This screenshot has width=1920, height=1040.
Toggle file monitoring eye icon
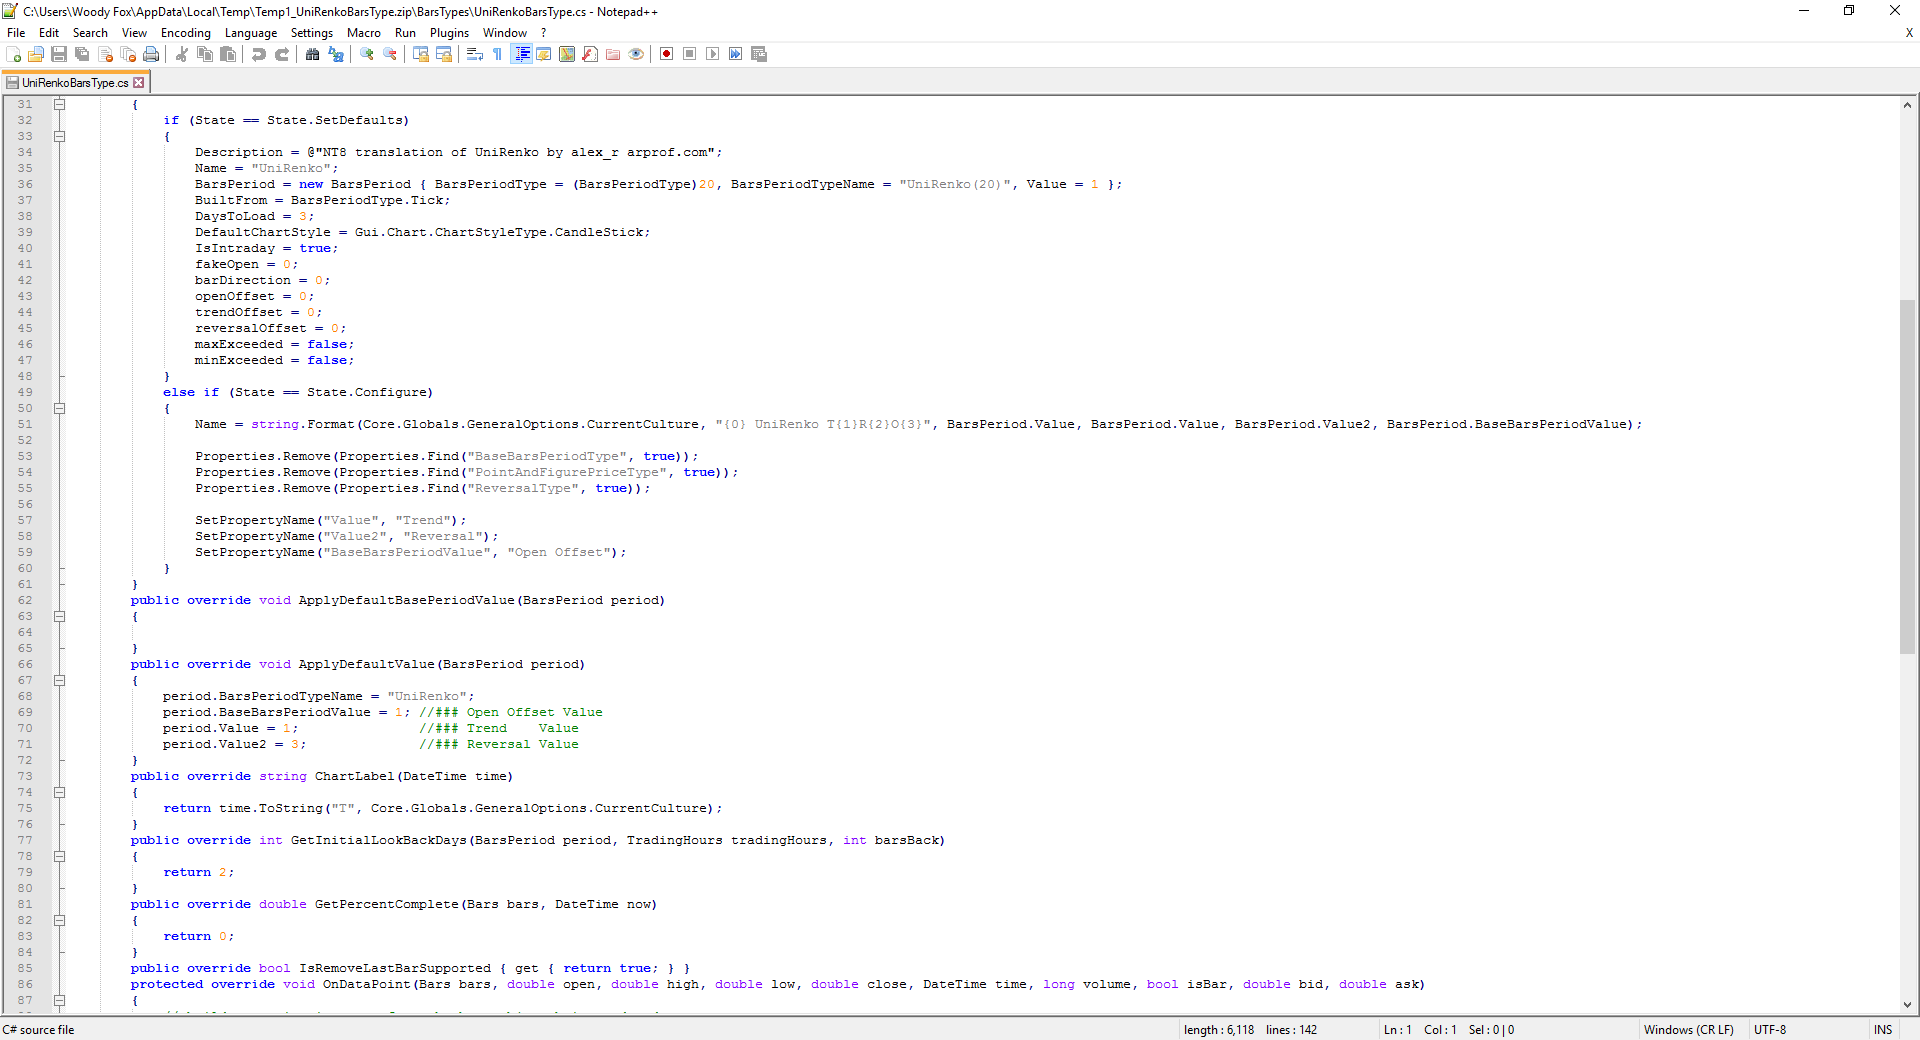(x=636, y=54)
